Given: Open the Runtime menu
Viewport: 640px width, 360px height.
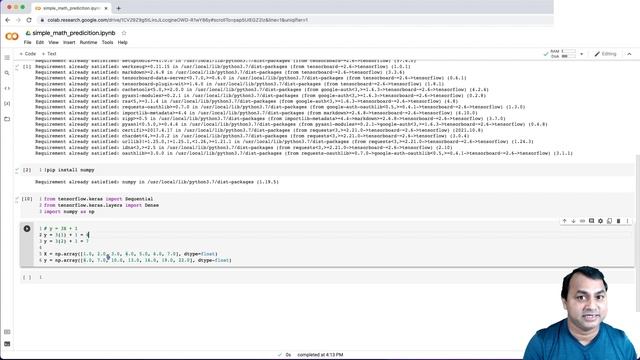Looking at the screenshot, I should click(88, 42).
